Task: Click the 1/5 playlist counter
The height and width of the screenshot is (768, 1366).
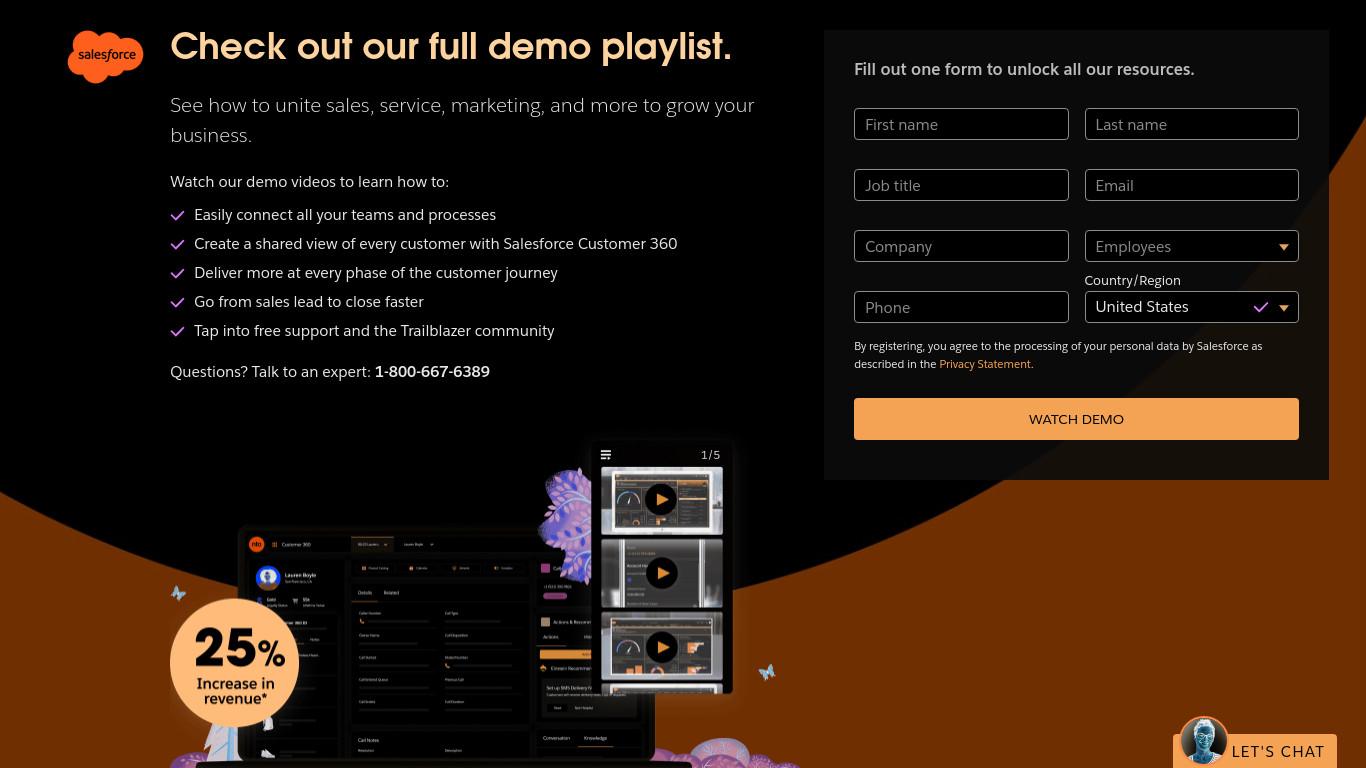Action: 710,455
